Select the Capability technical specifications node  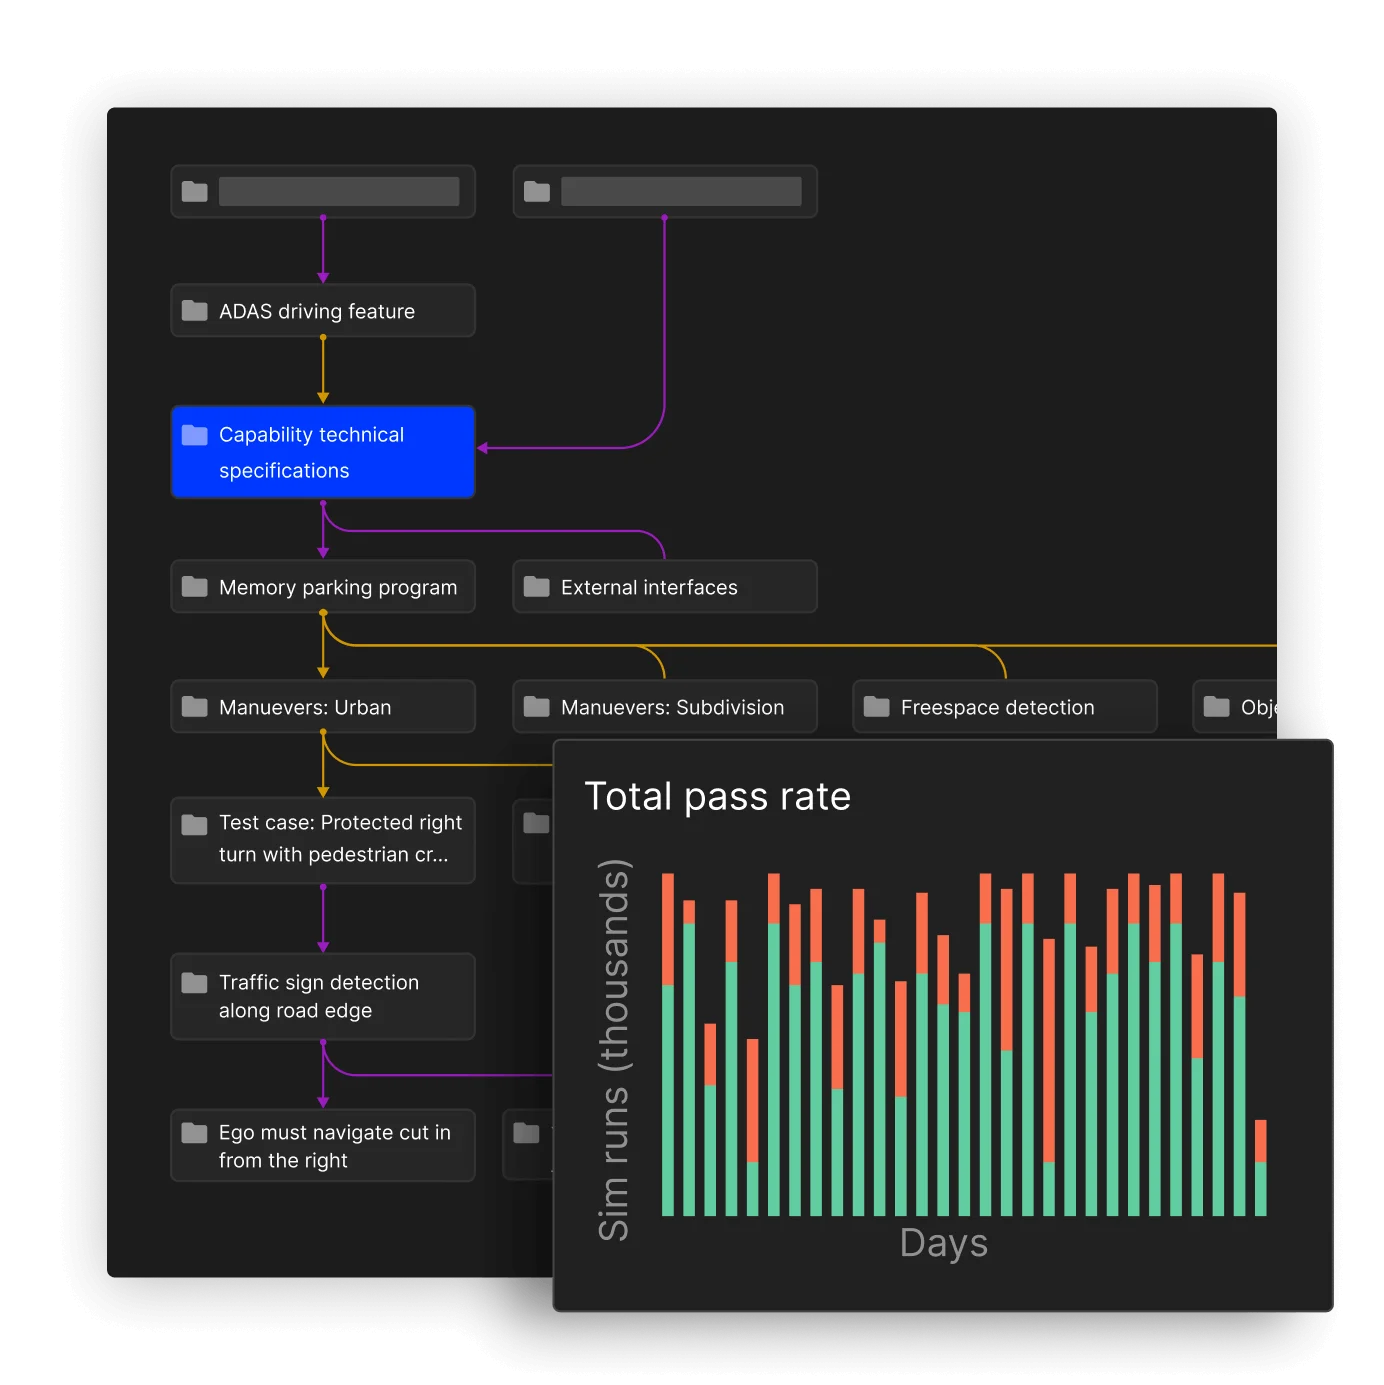pos(322,452)
